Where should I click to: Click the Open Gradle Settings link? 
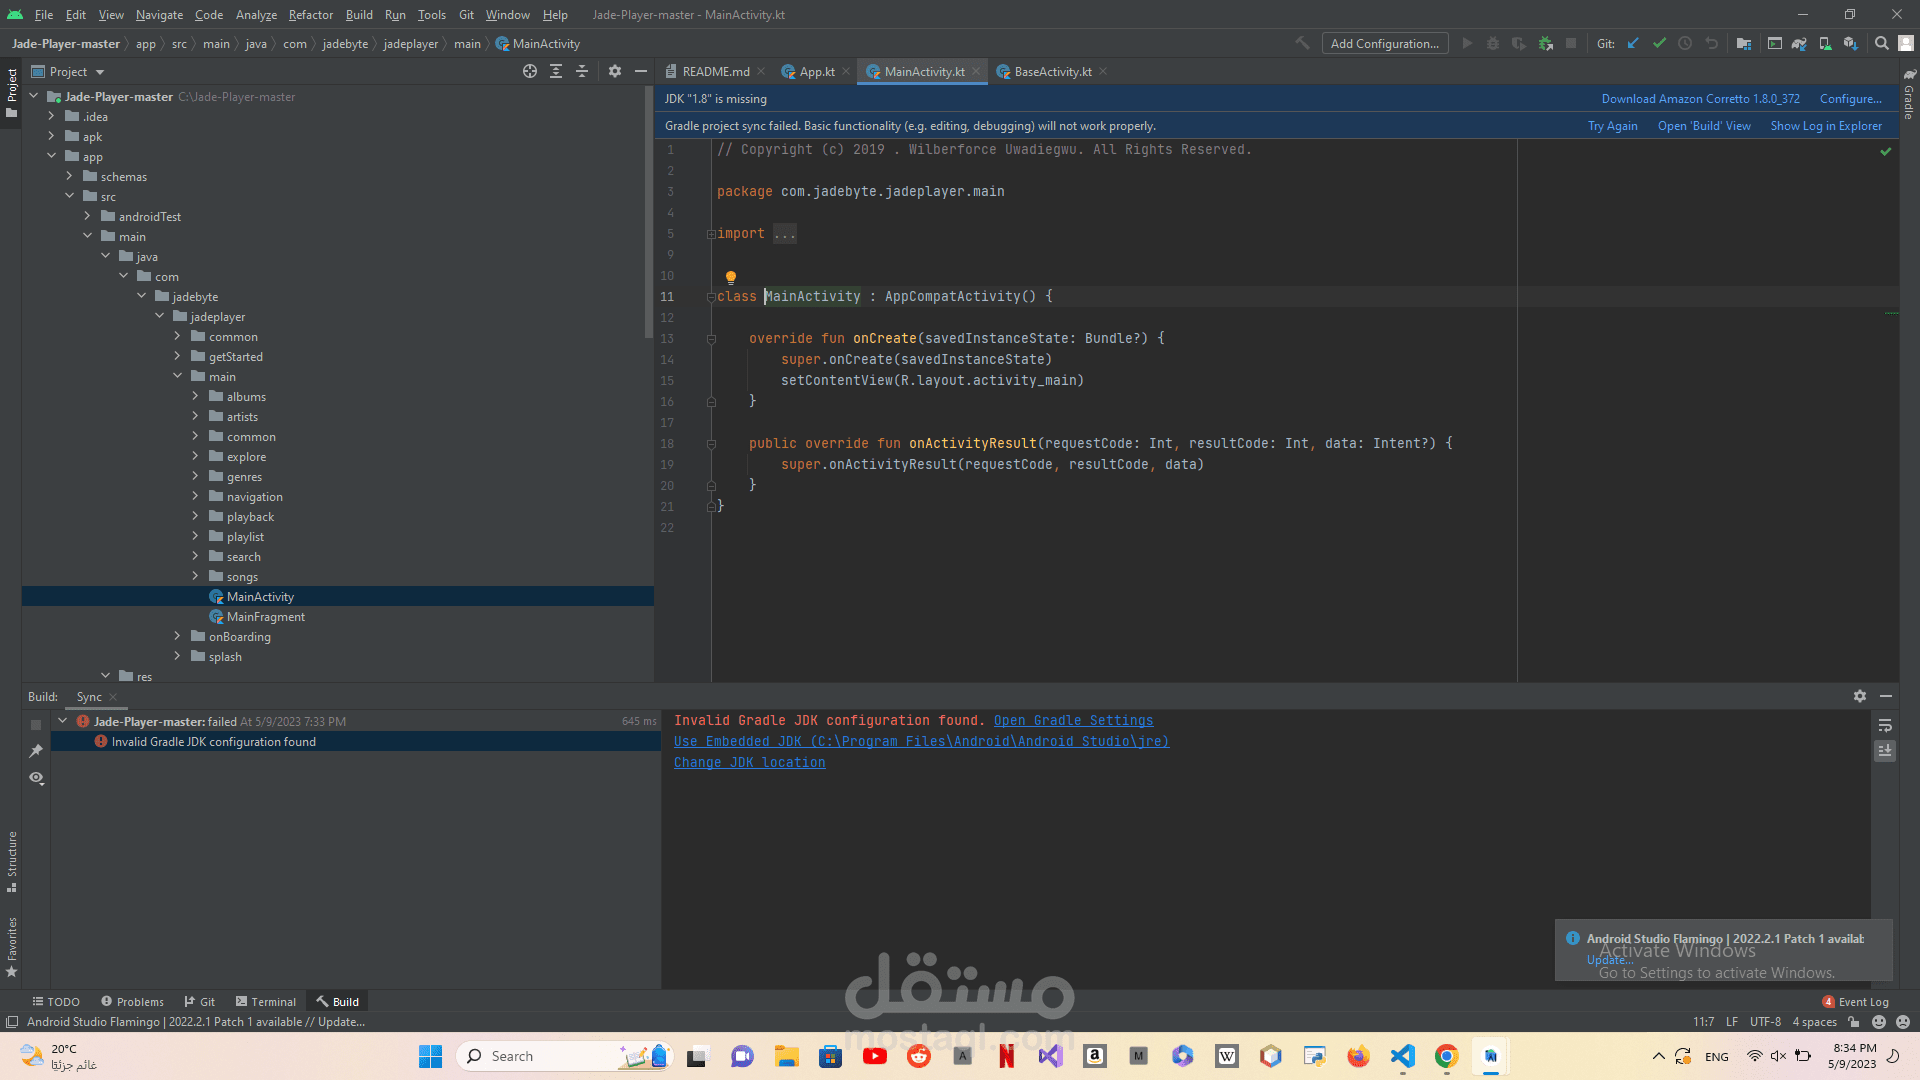tap(1073, 720)
